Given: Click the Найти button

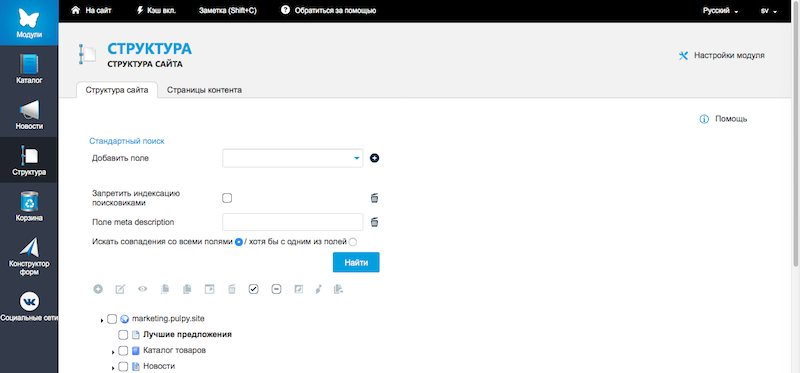Looking at the screenshot, I should (356, 262).
